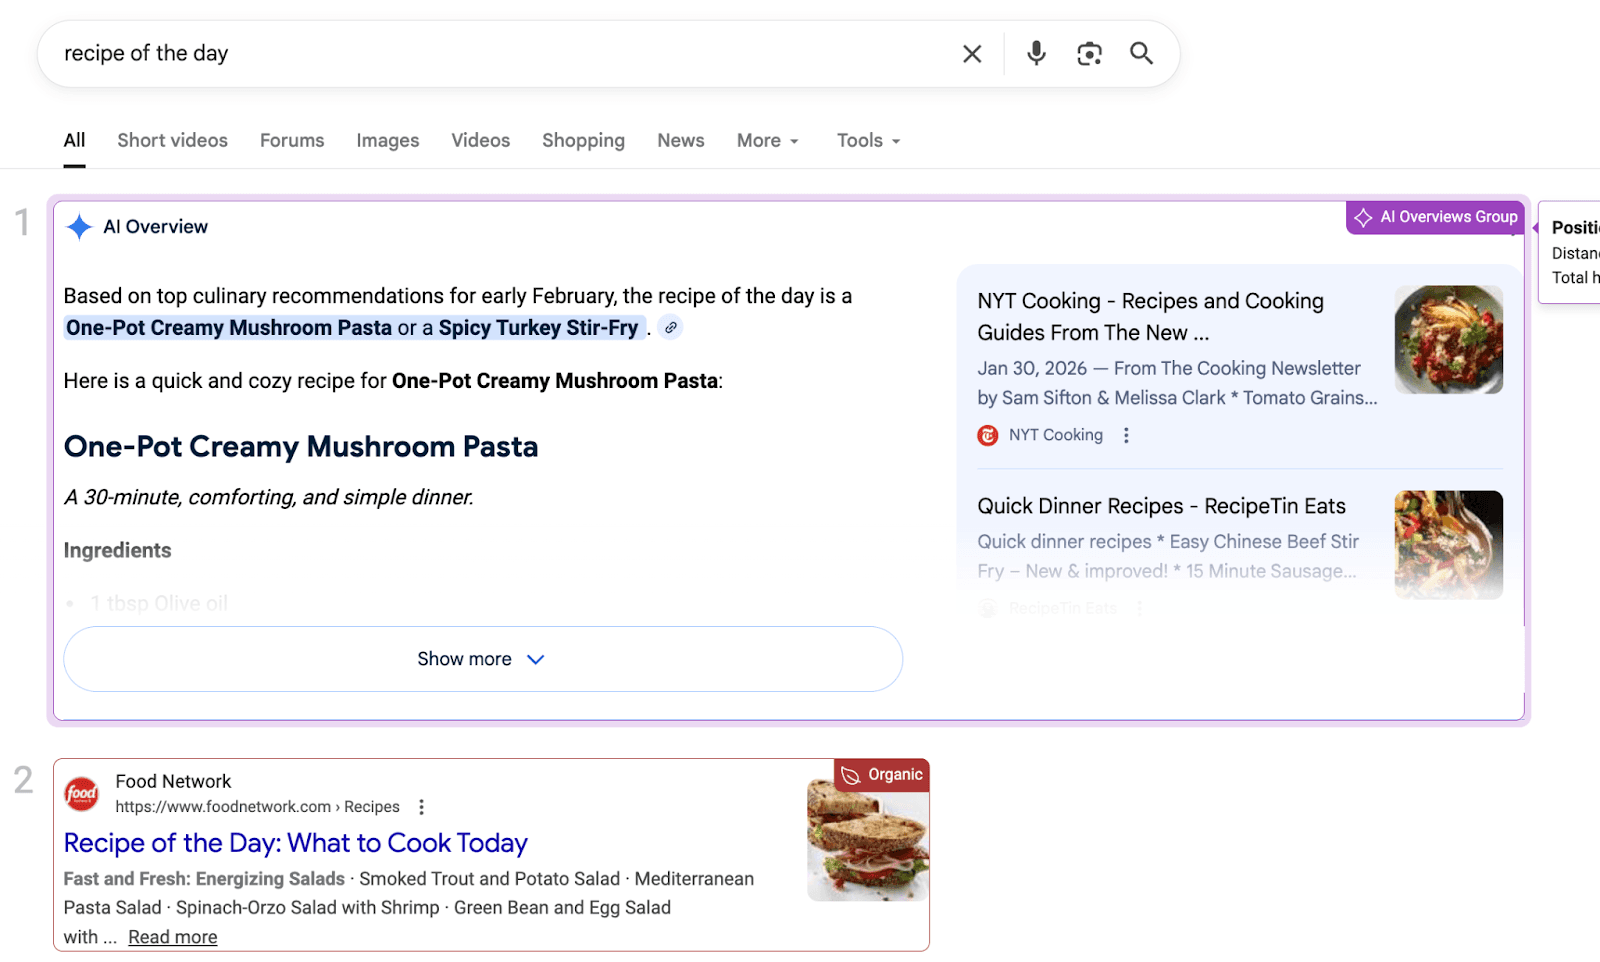Switch to the Forums tab
Screen dimensions: 1600x962
[x=292, y=141]
